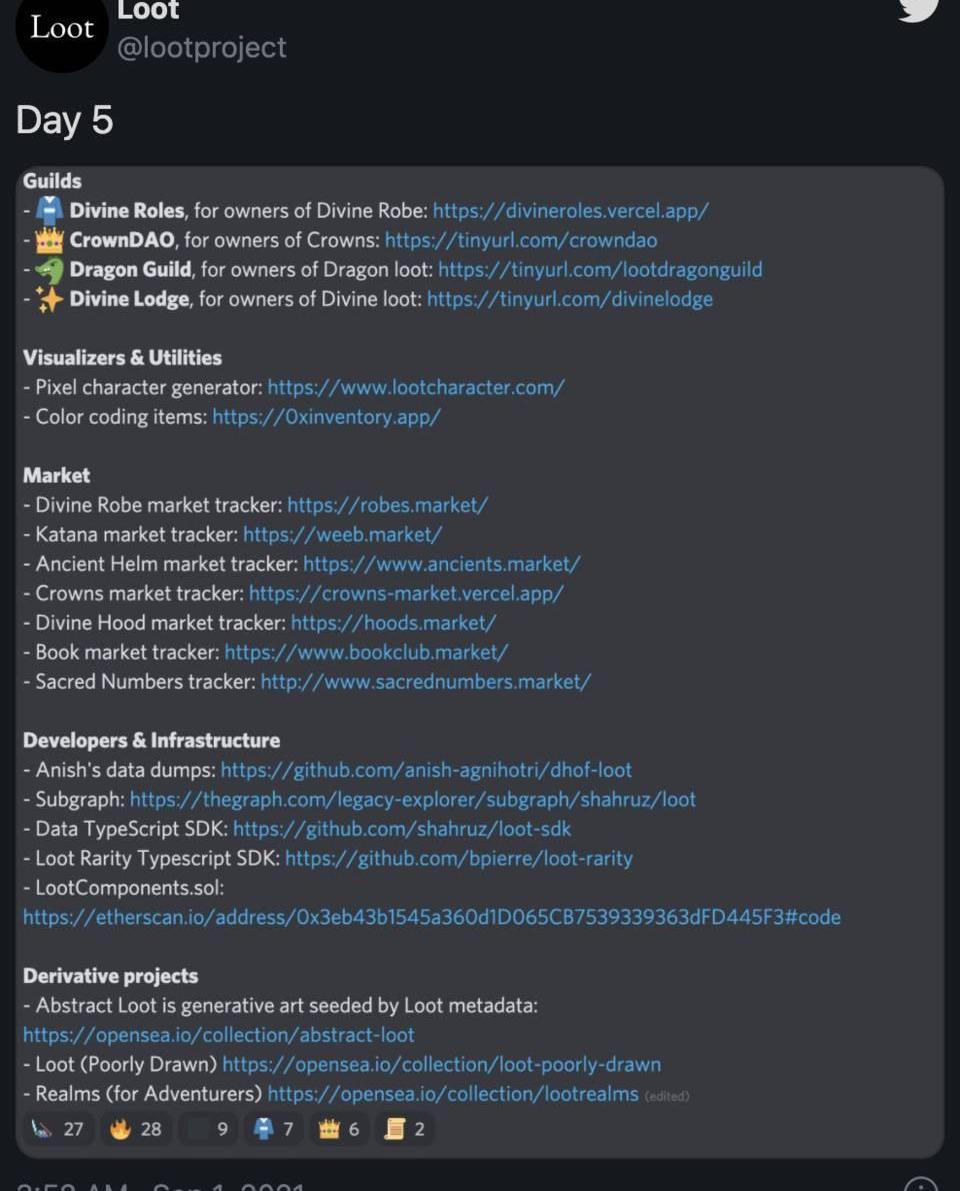Image resolution: width=960 pixels, height=1191 pixels.
Task: Open the LootComponents etherscan address link
Action: 432,917
